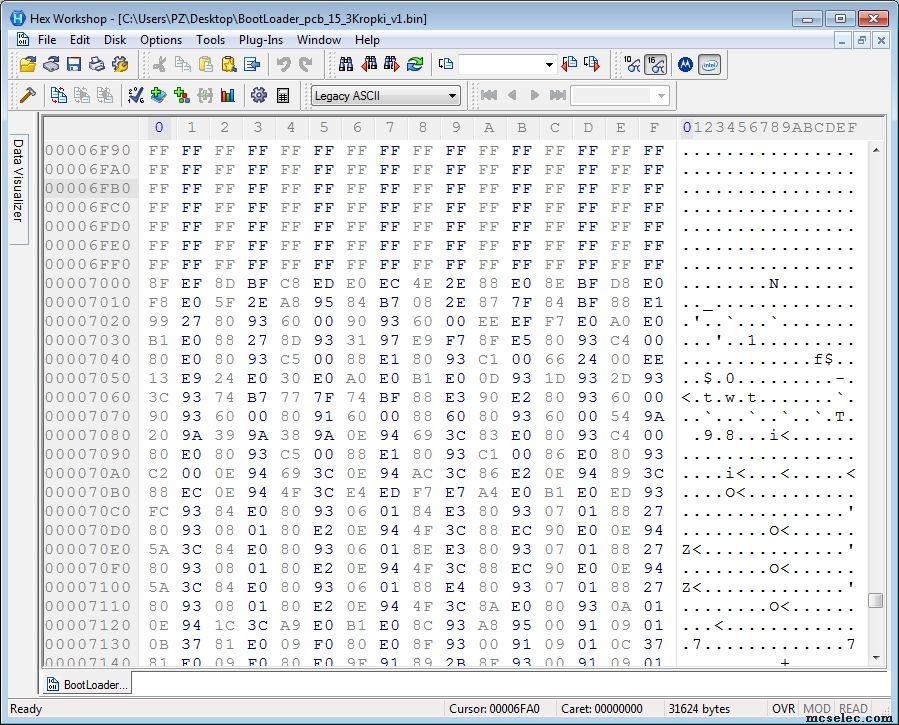
Task: Click the Redo arrow icon
Action: tap(306, 64)
